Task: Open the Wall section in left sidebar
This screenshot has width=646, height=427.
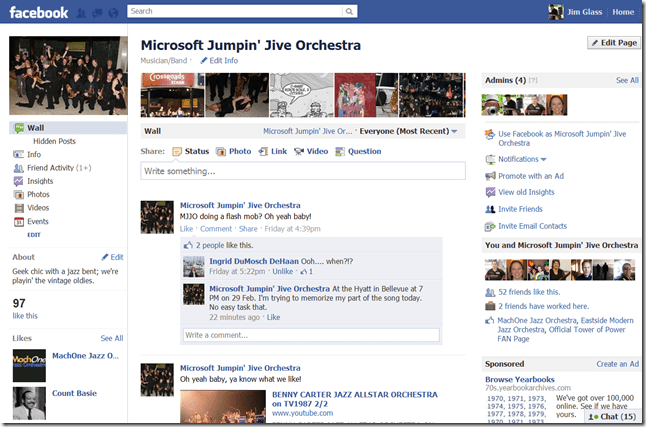Action: point(35,128)
